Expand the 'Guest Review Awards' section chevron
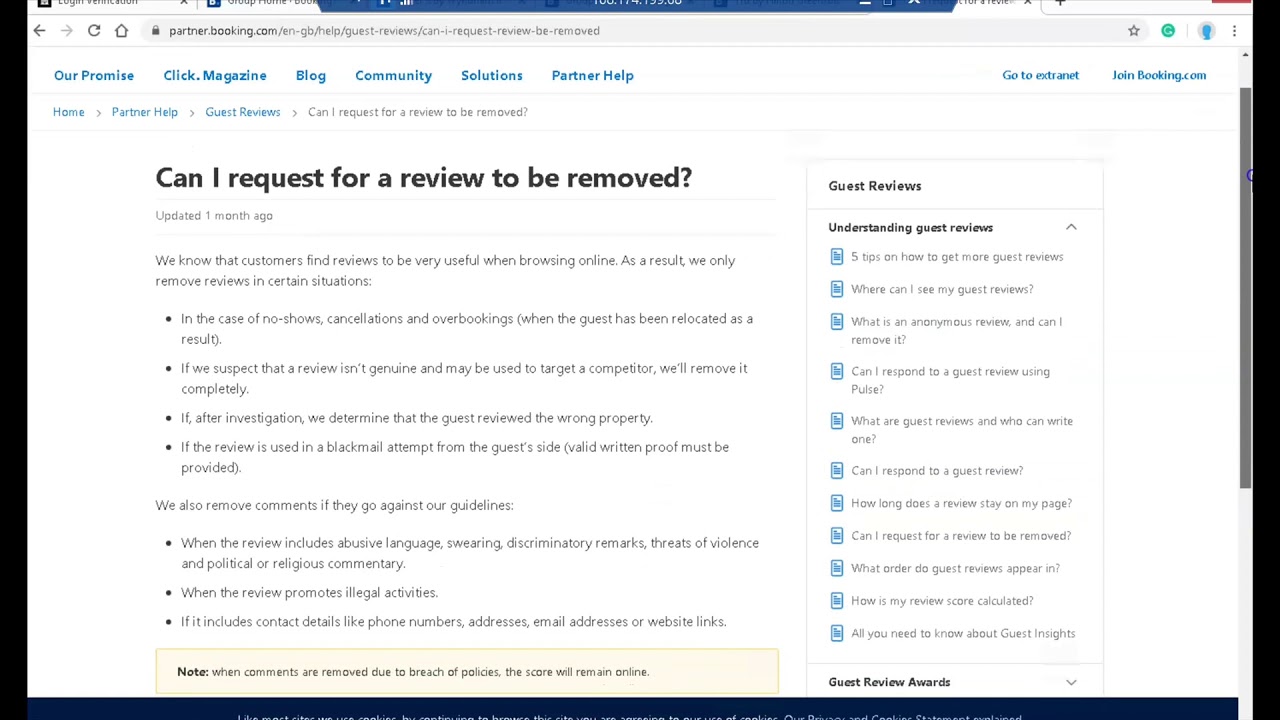 [1071, 682]
